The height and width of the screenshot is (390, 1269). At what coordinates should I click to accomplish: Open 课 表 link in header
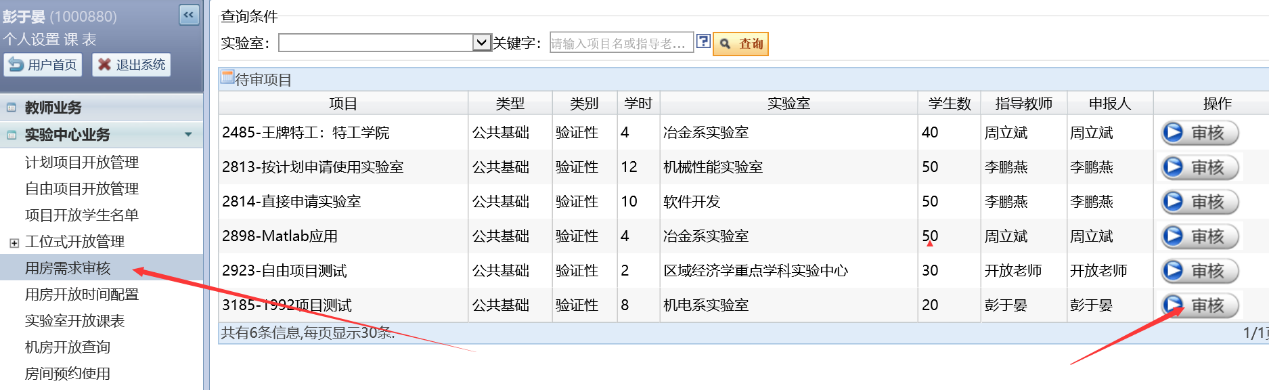[81, 39]
